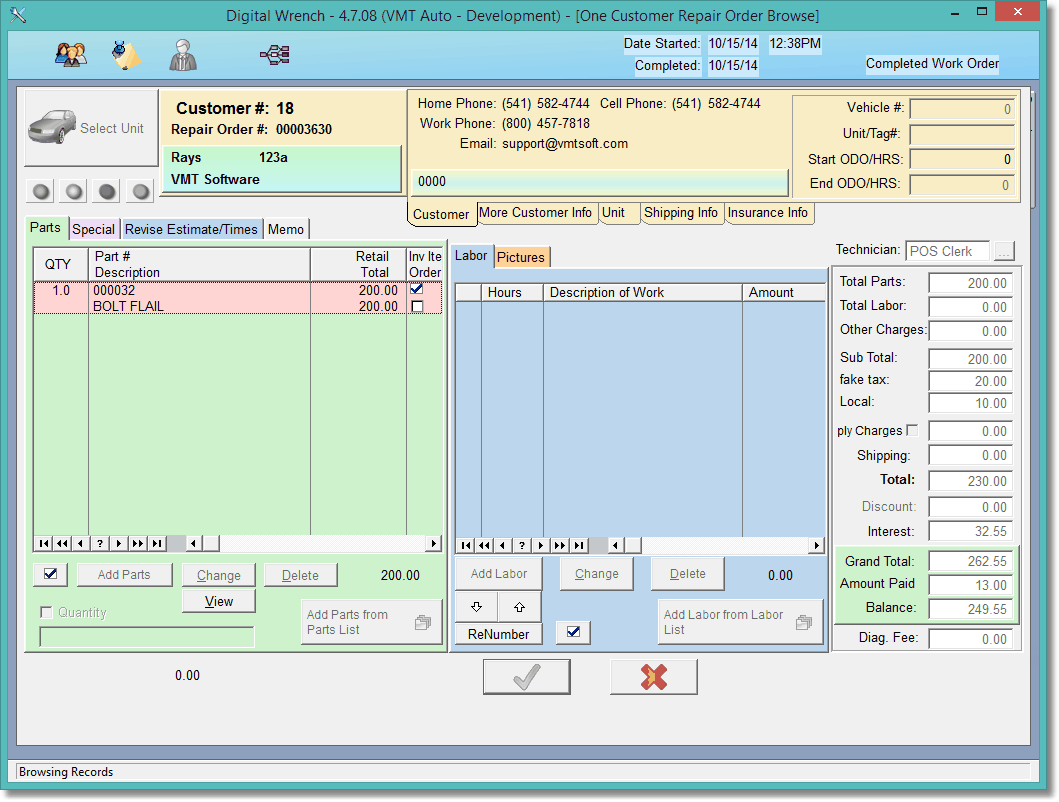Toggle the ply Charges checkbox
The height and width of the screenshot is (802, 1059).
tap(911, 431)
